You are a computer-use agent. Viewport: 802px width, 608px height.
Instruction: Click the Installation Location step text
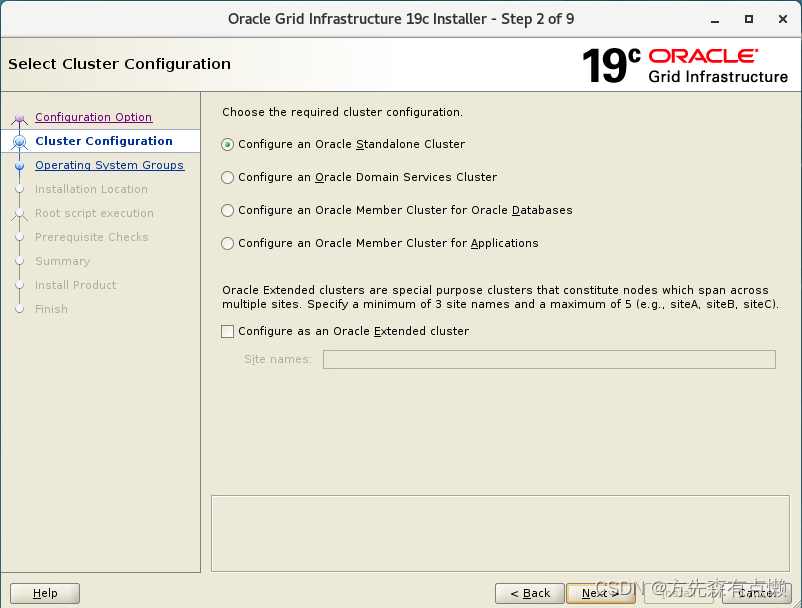(x=92, y=189)
